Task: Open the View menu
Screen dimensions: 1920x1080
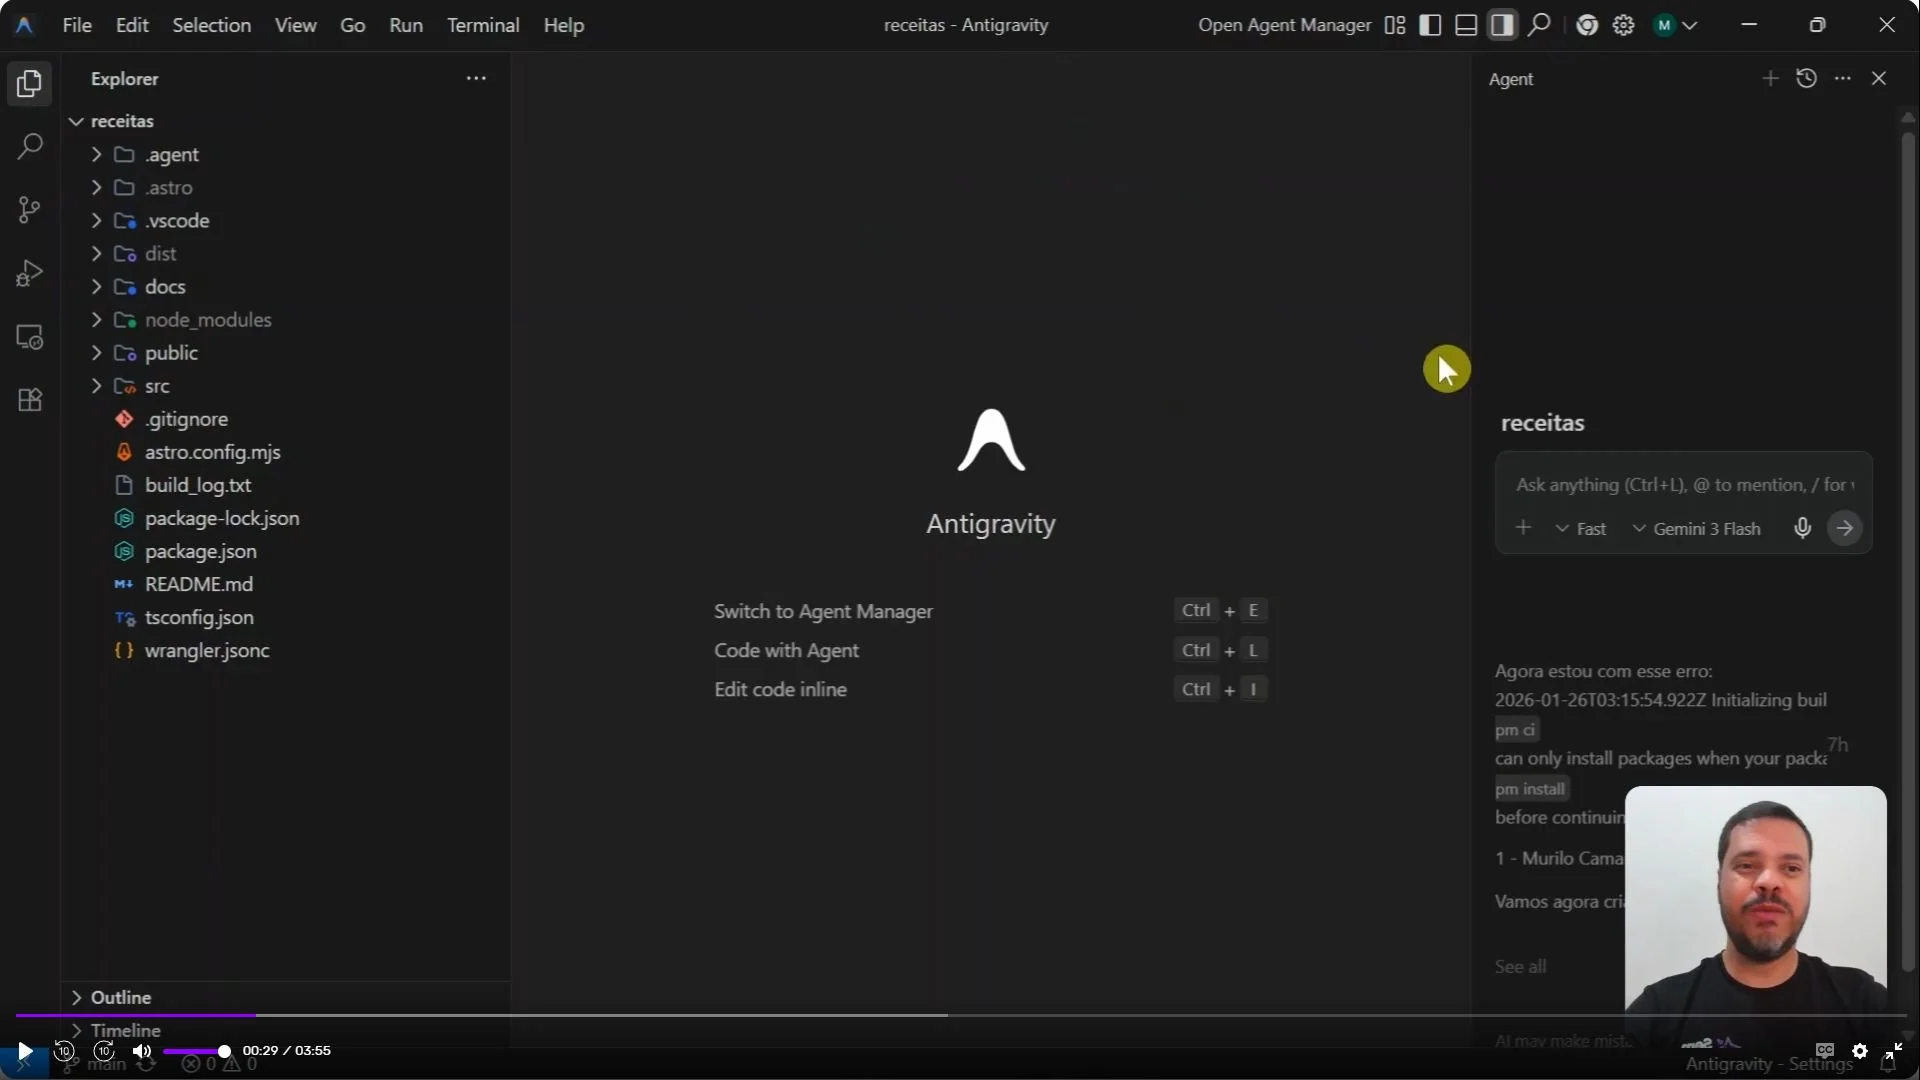Action: 295,25
